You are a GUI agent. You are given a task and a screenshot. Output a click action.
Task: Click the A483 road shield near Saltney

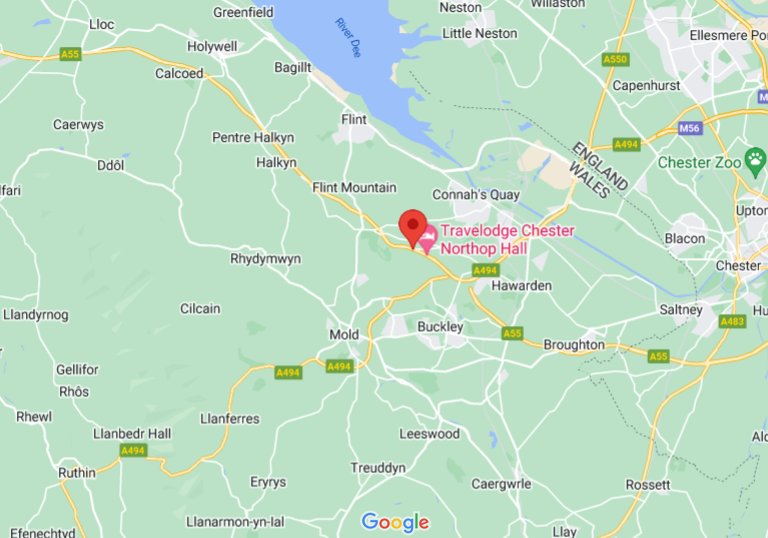coord(732,321)
